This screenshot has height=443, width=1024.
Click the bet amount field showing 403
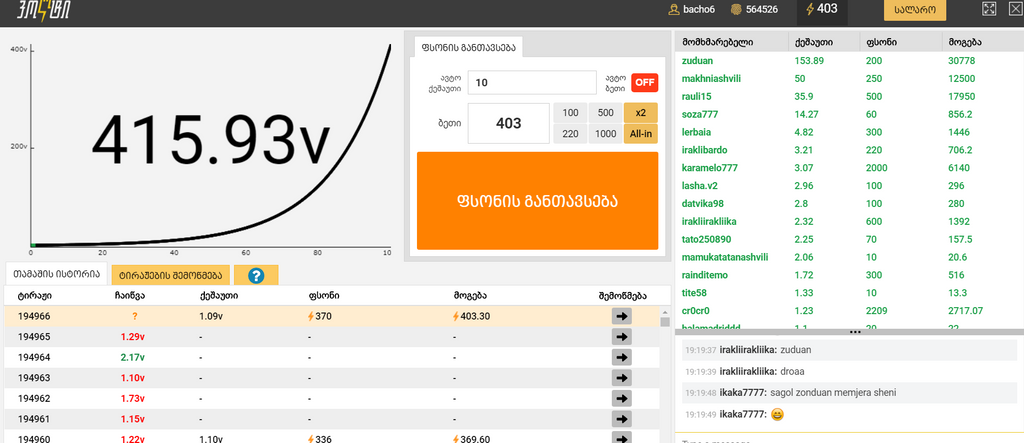509,123
